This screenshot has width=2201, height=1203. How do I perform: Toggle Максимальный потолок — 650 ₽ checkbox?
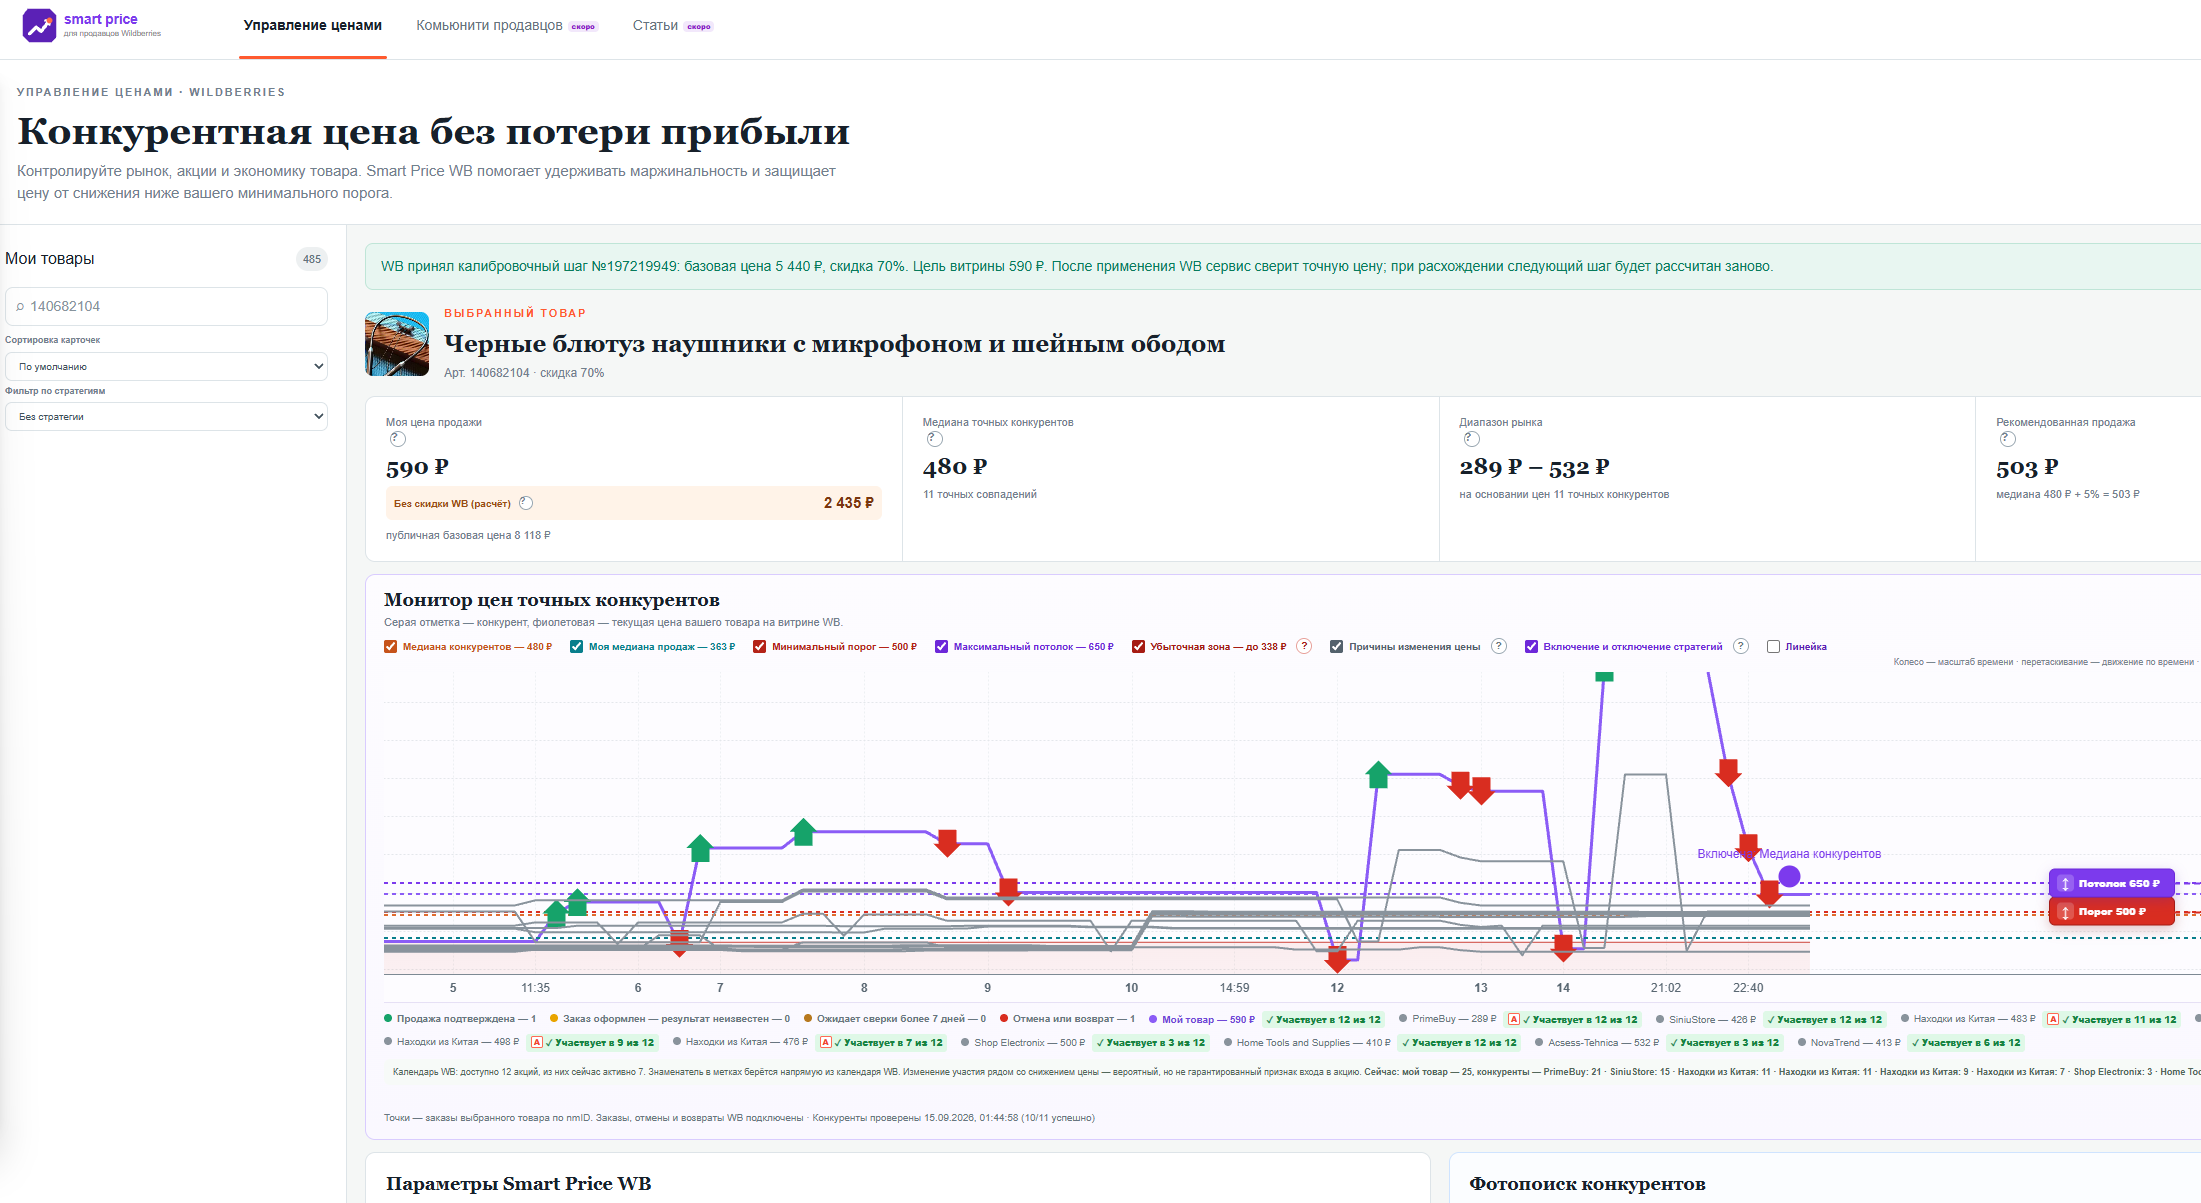941,646
